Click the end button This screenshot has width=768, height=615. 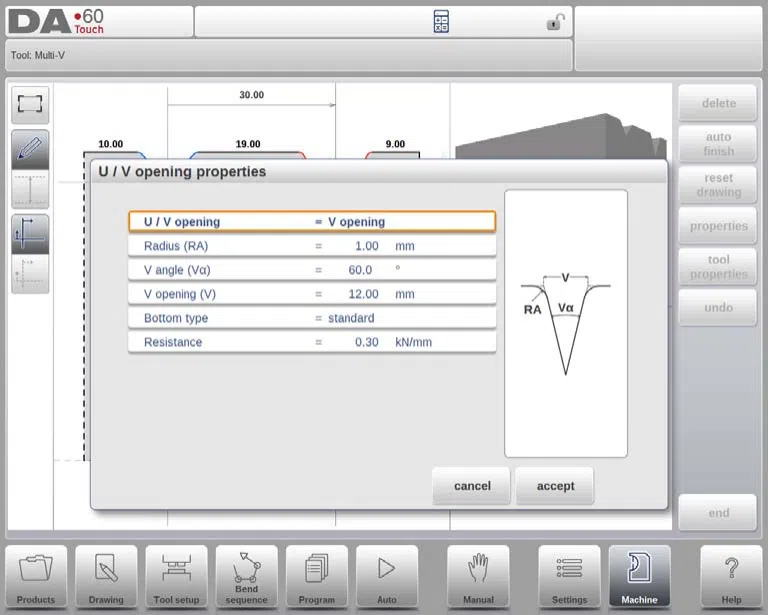pyautogui.click(x=718, y=513)
